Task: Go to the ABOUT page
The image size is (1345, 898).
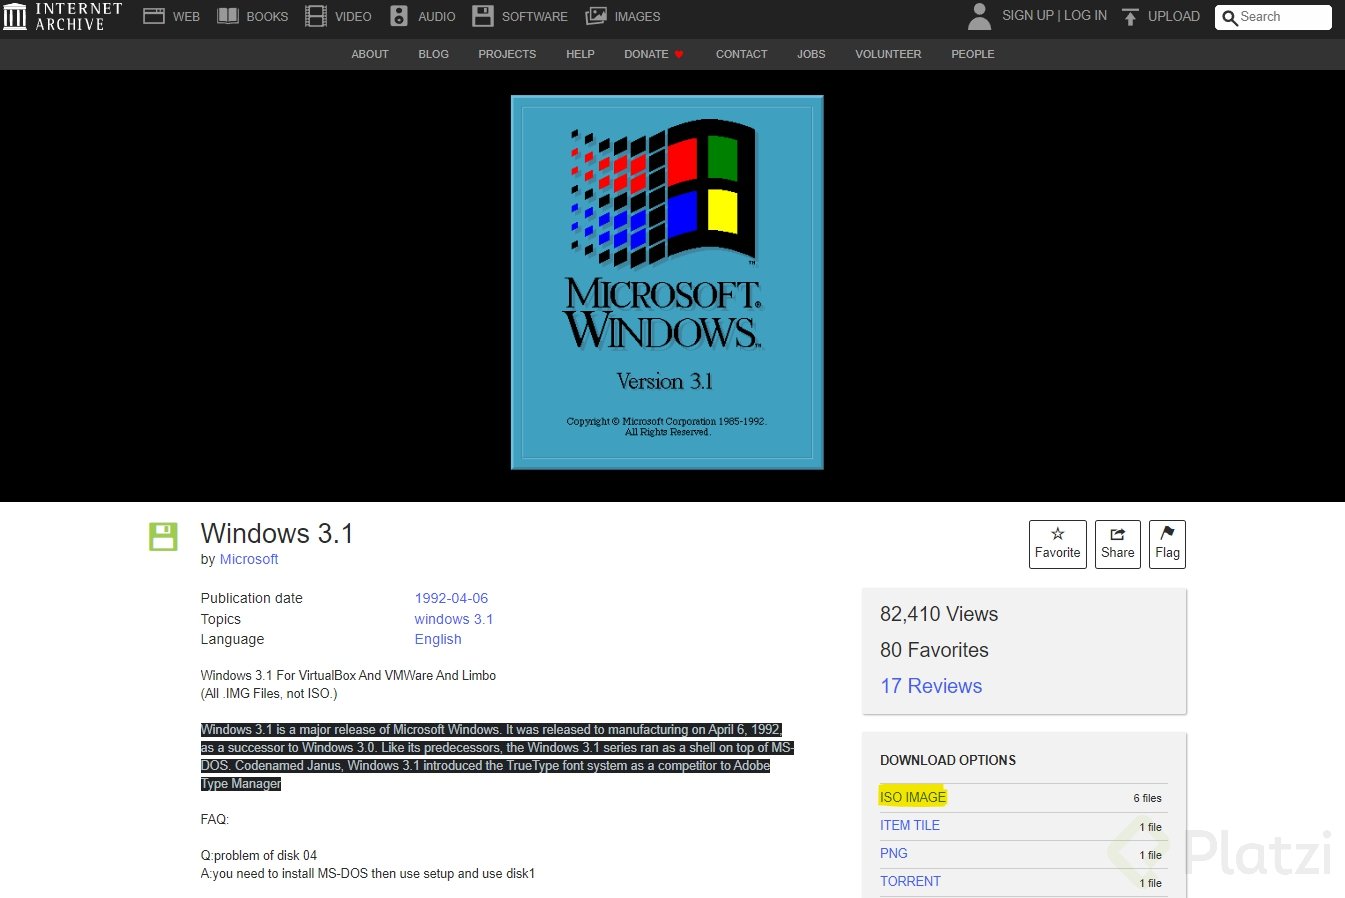Action: [370, 54]
